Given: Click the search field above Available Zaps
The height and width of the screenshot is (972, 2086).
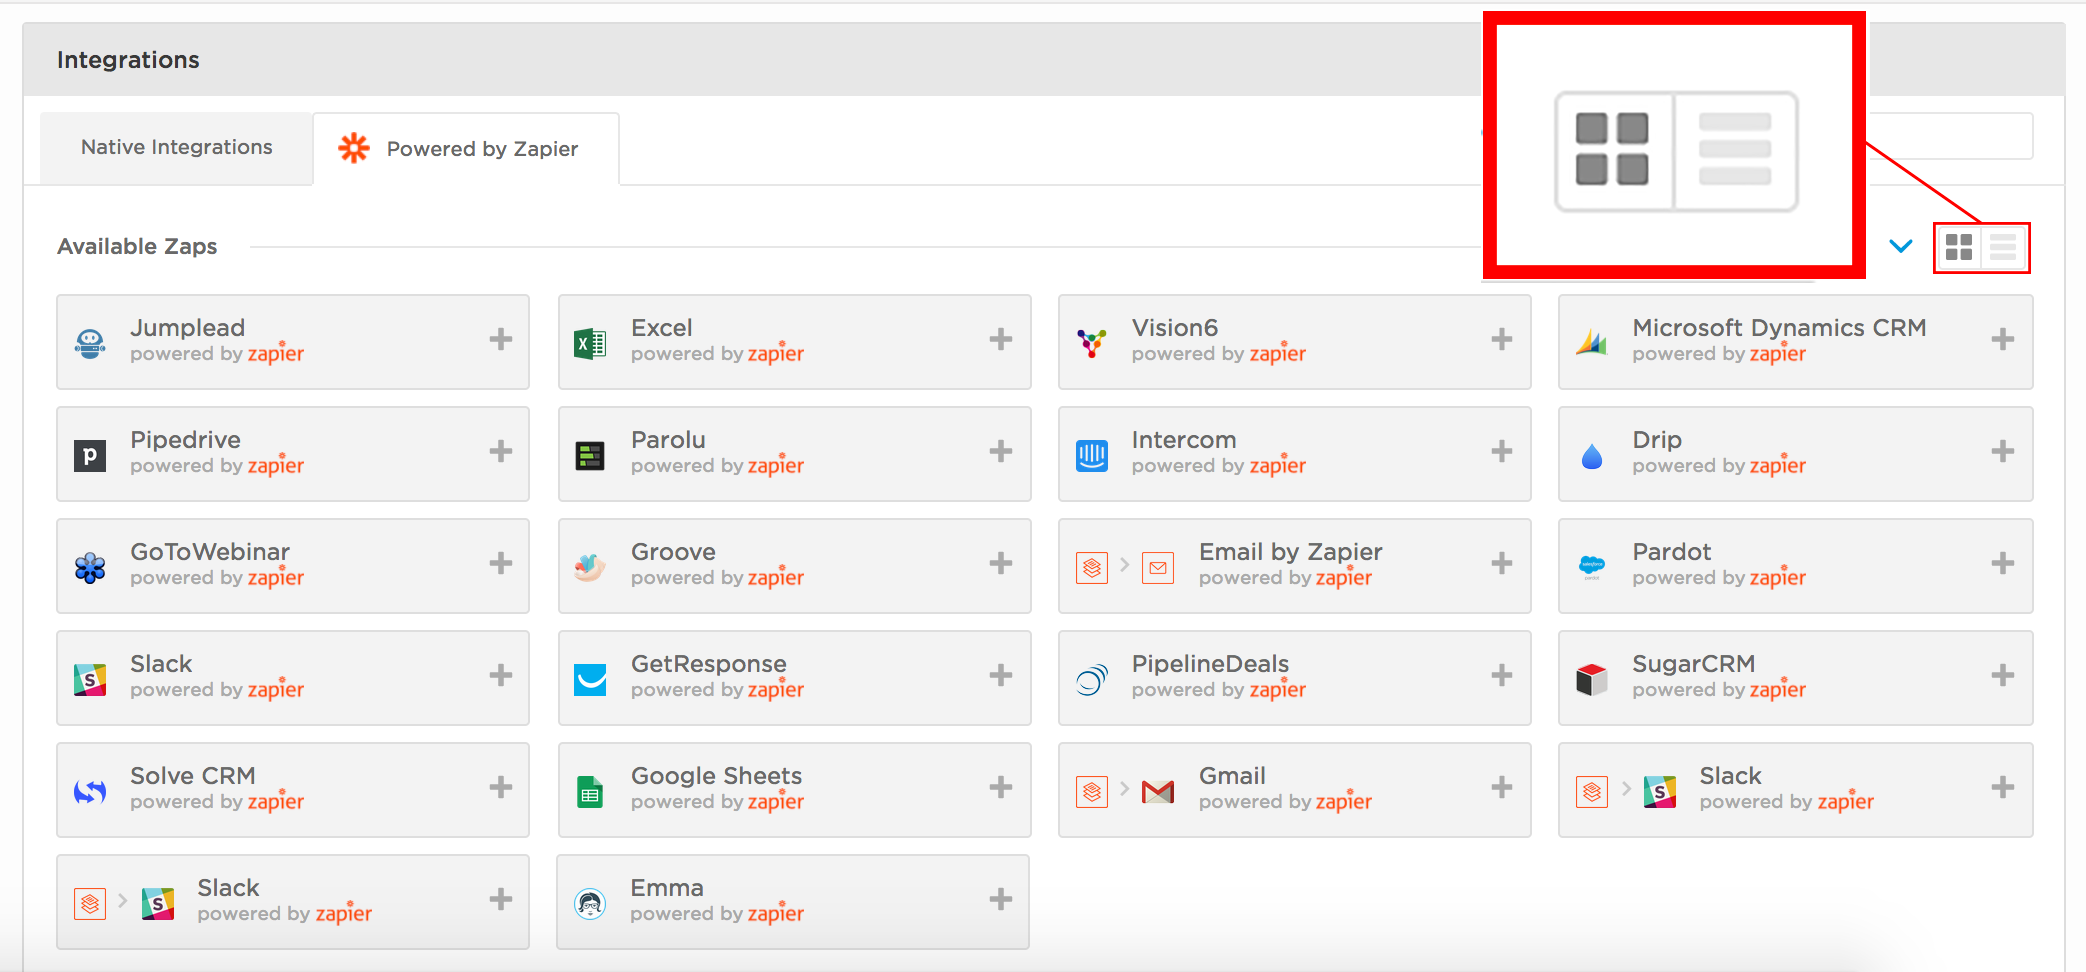Looking at the screenshot, I should coord(1950,136).
